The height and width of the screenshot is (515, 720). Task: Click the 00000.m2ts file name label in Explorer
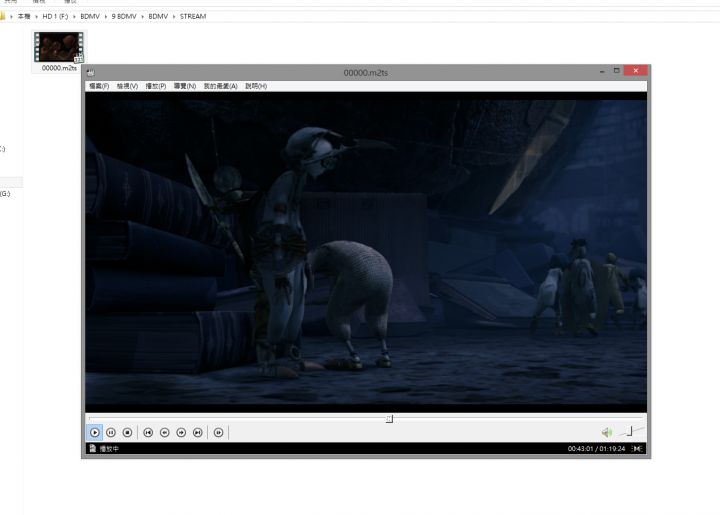point(59,68)
